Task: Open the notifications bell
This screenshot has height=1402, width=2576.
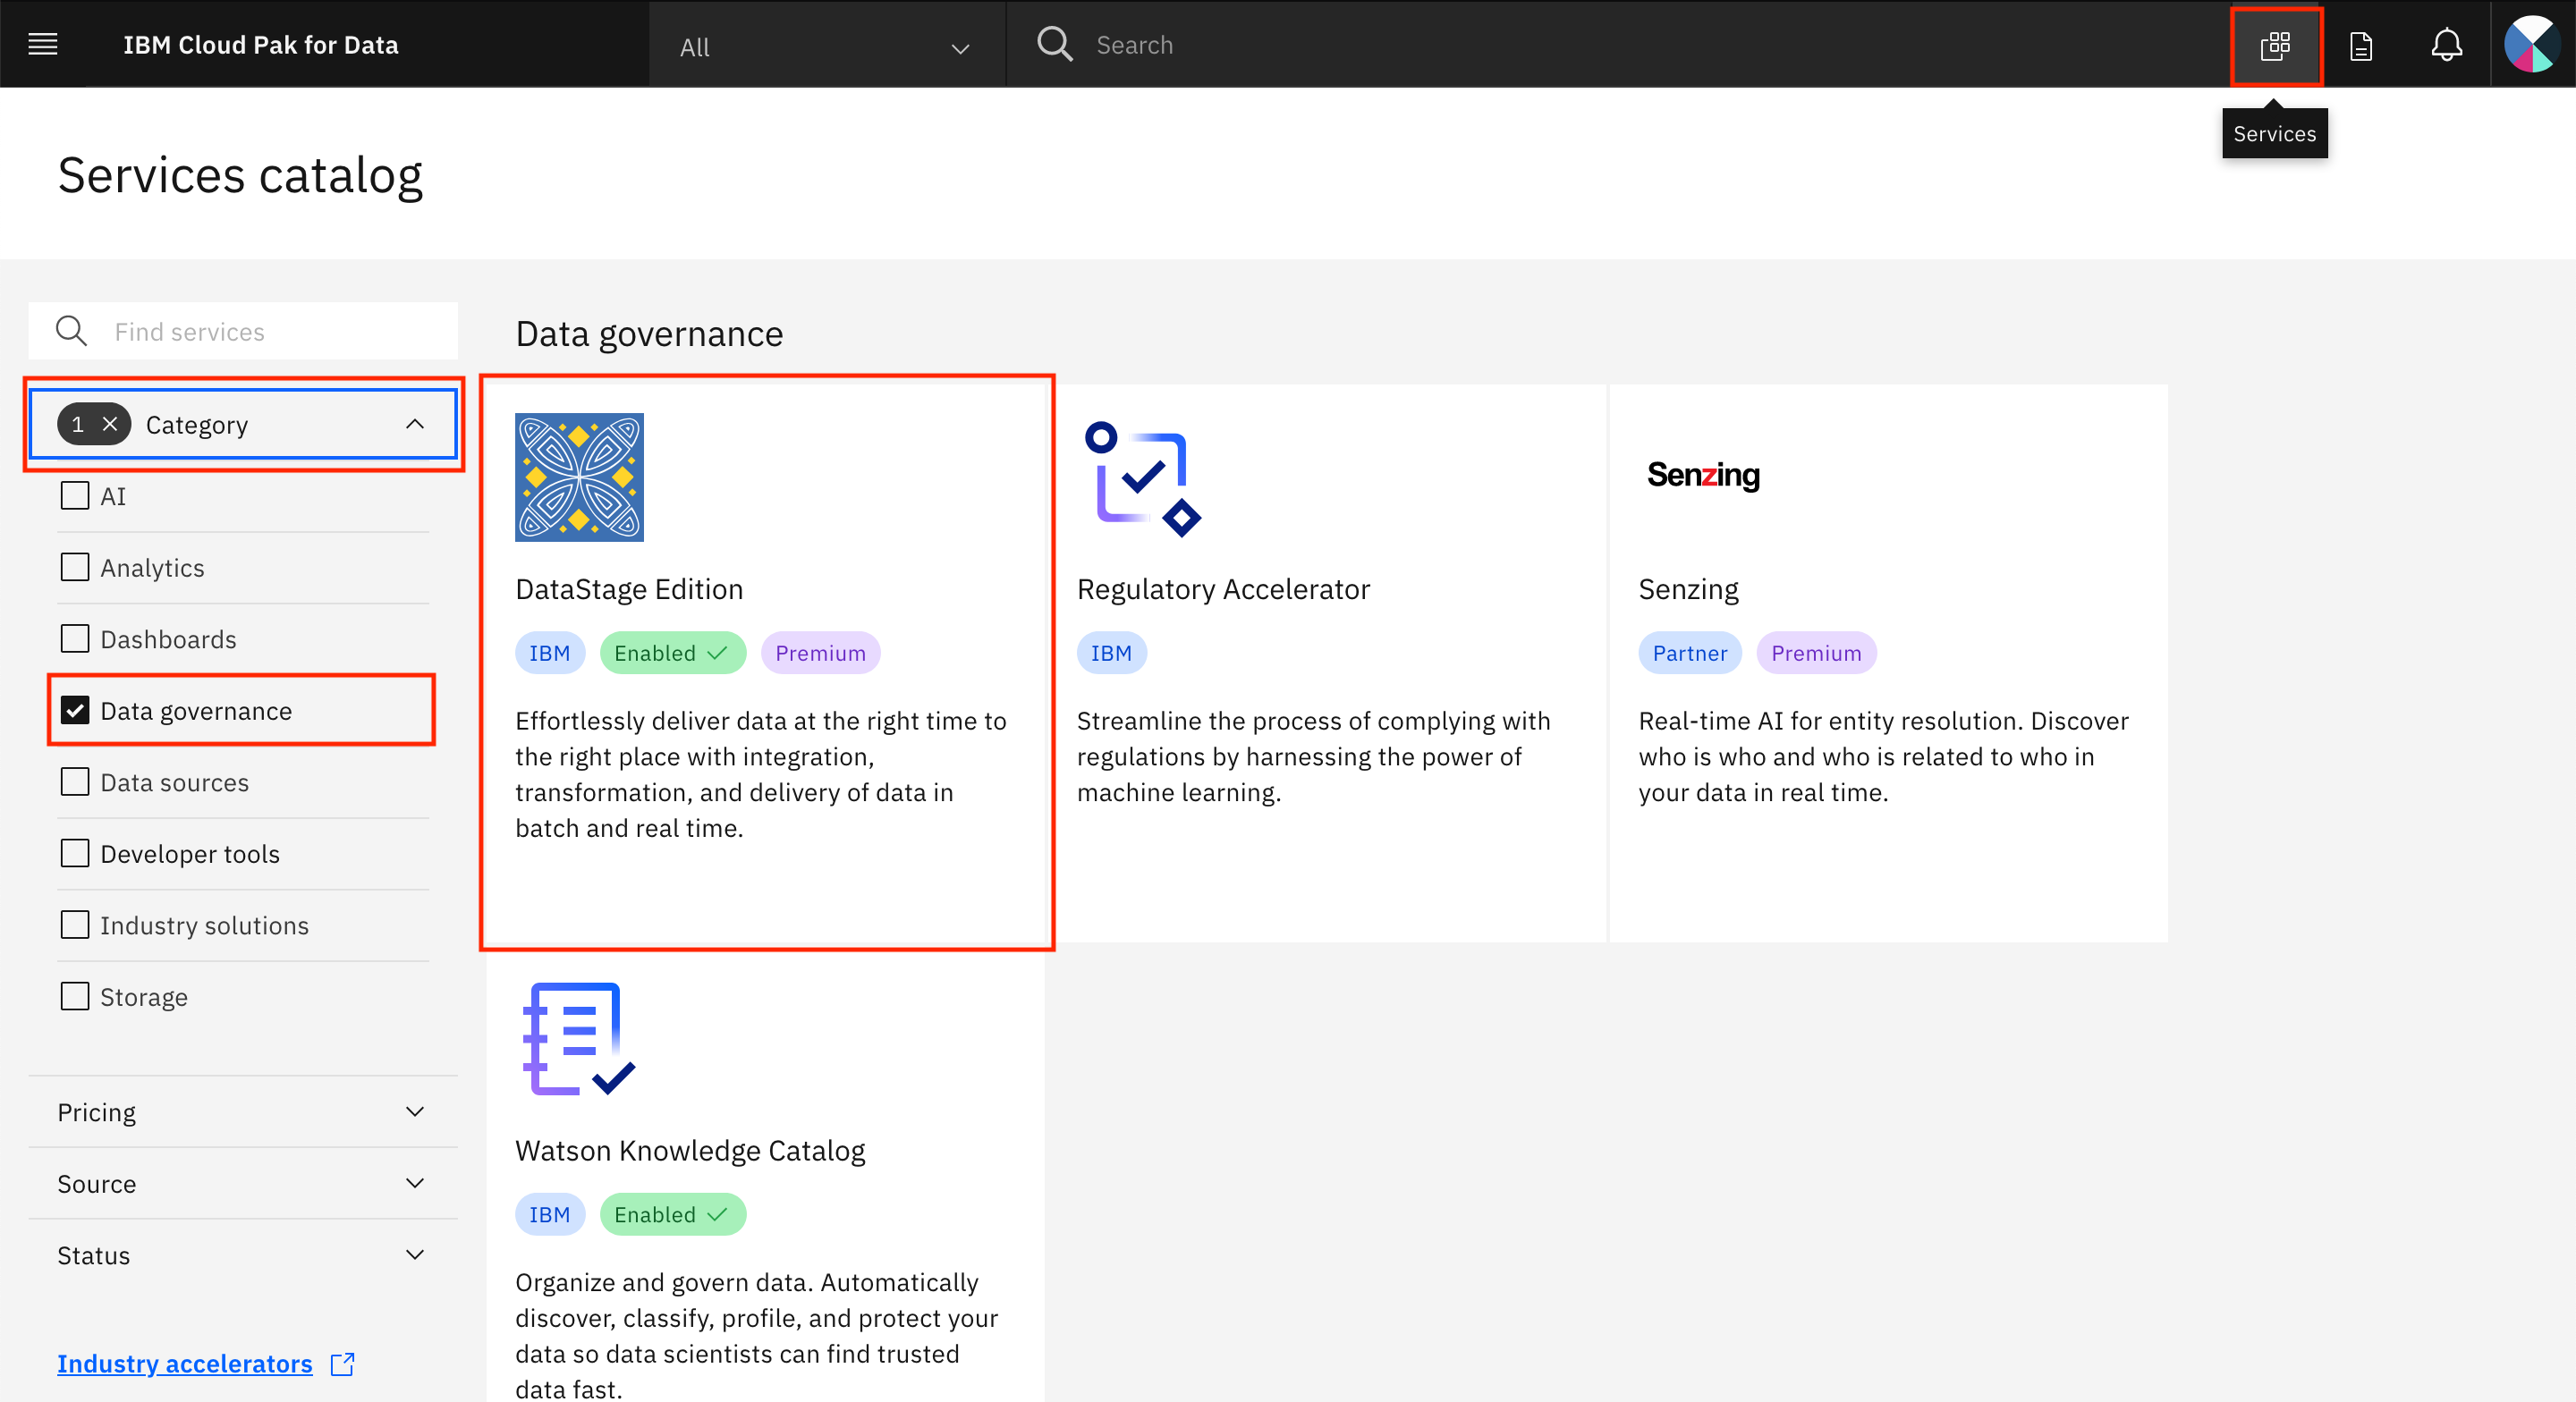Action: pos(2446,45)
